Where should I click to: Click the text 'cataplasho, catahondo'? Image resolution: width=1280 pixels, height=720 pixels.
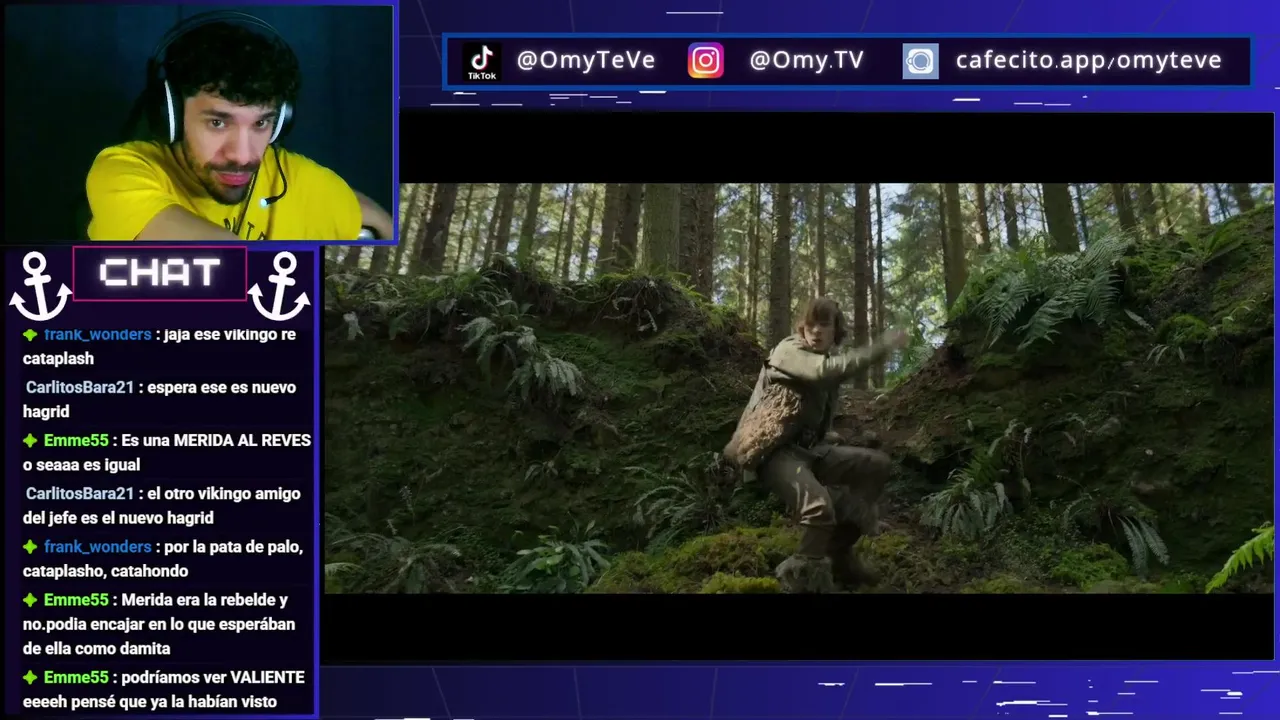pyautogui.click(x=105, y=571)
